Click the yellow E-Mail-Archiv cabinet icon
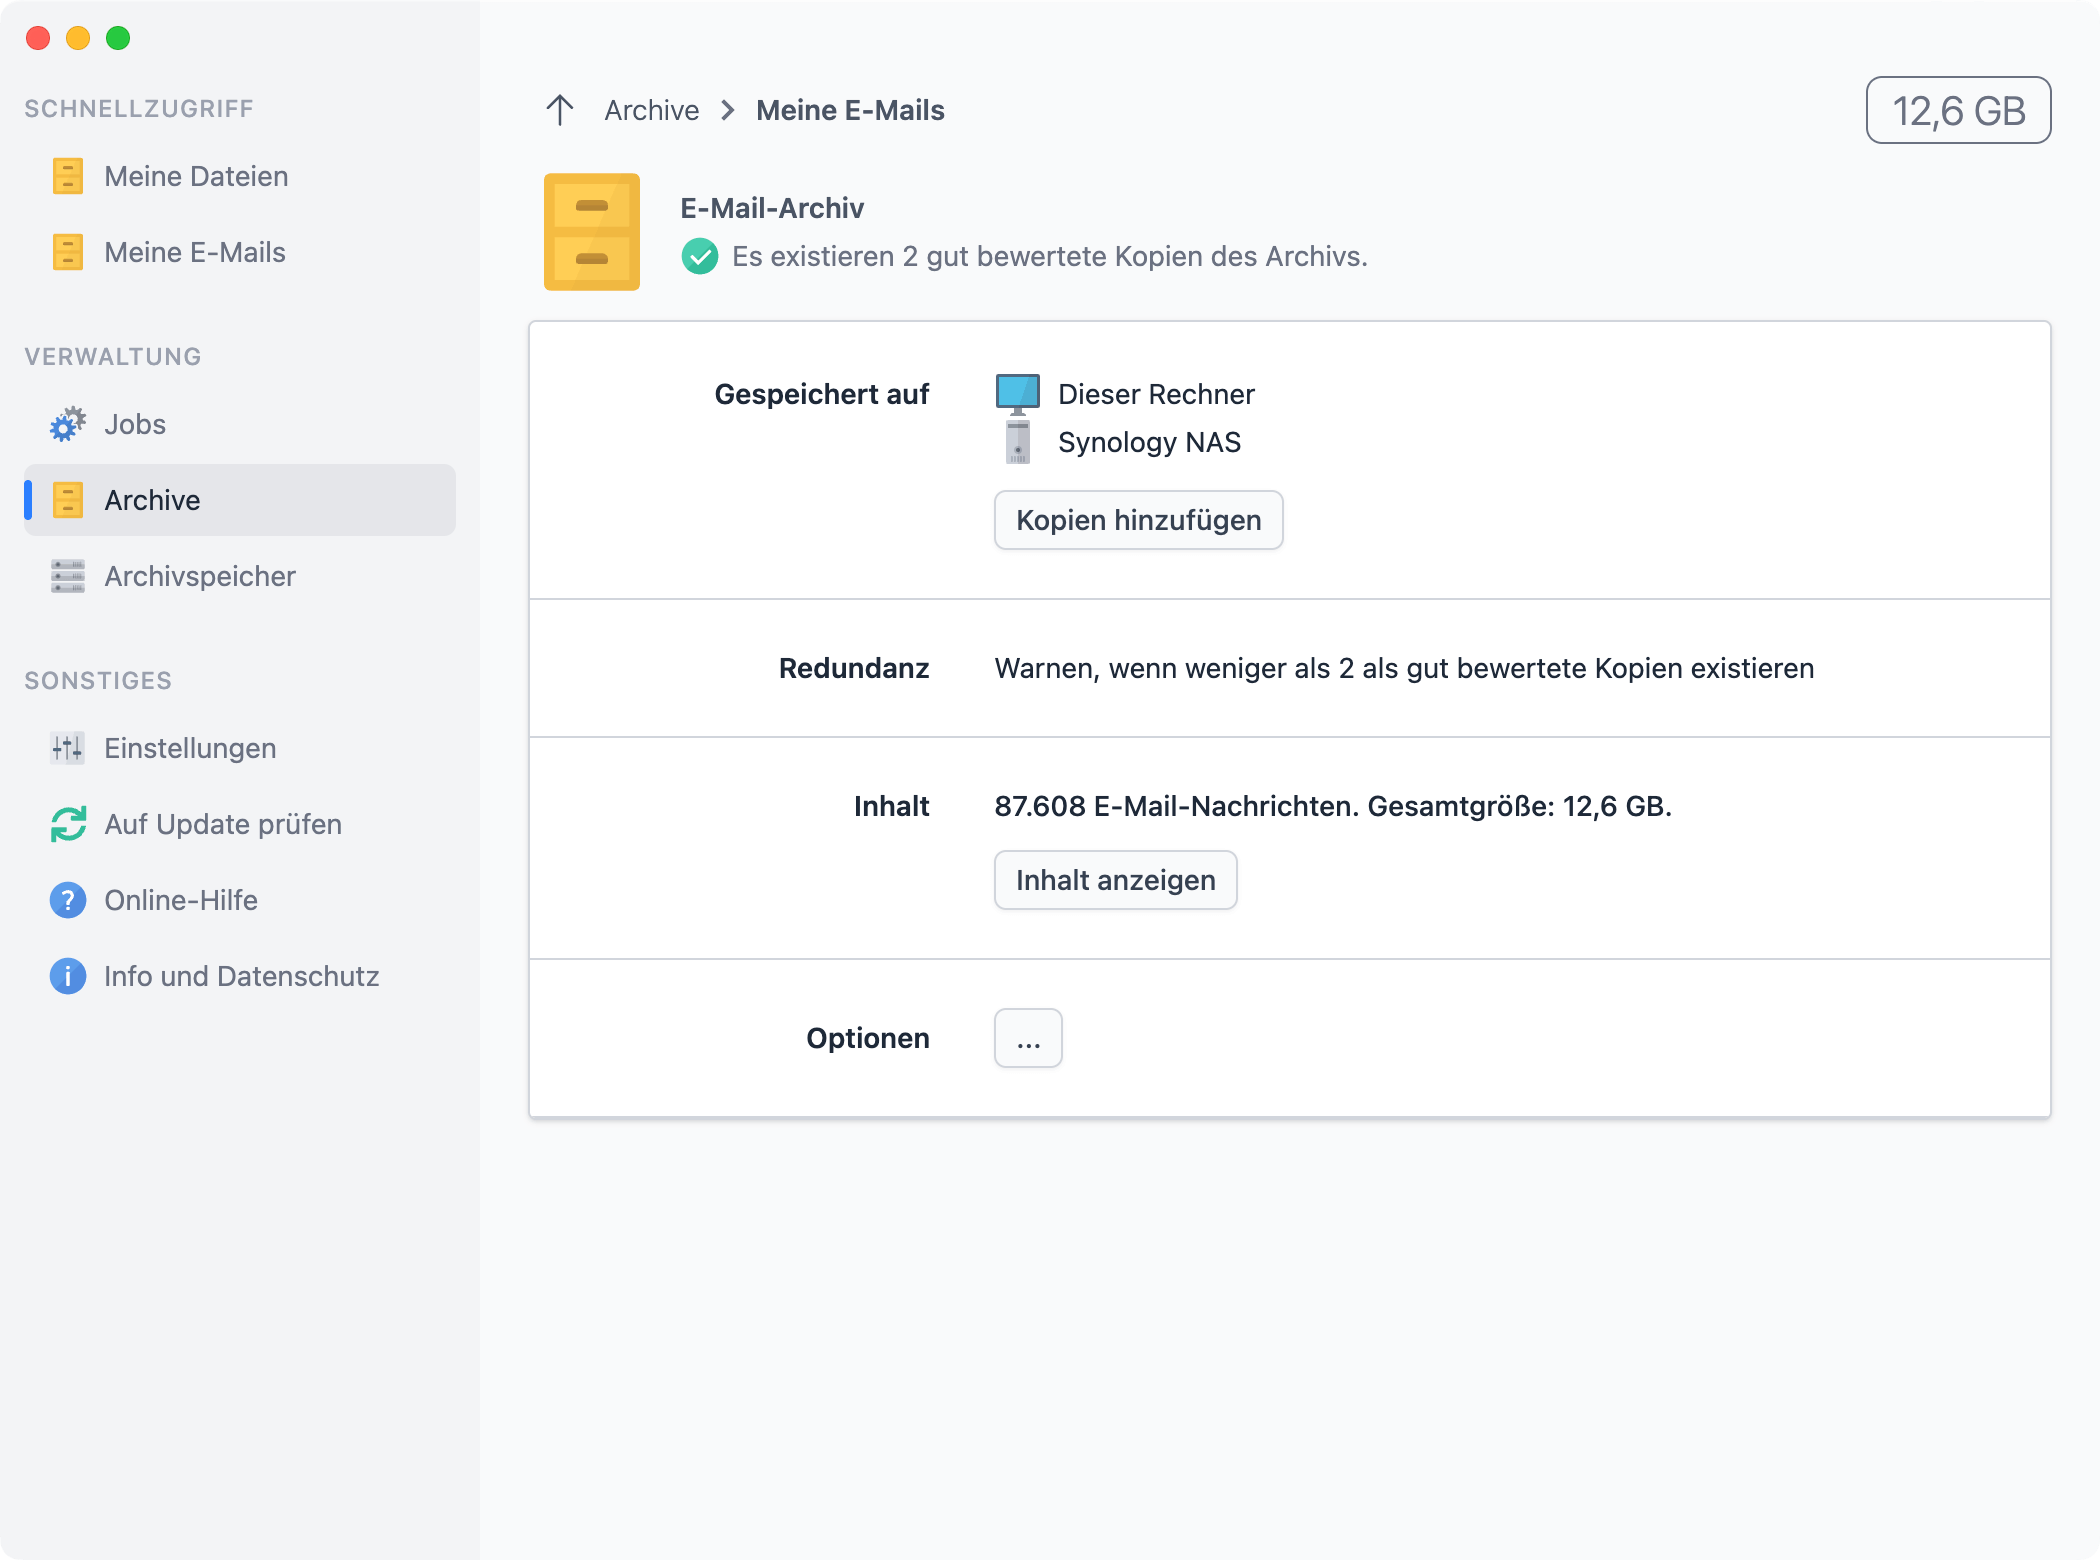The width and height of the screenshot is (2100, 1560). tap(591, 232)
